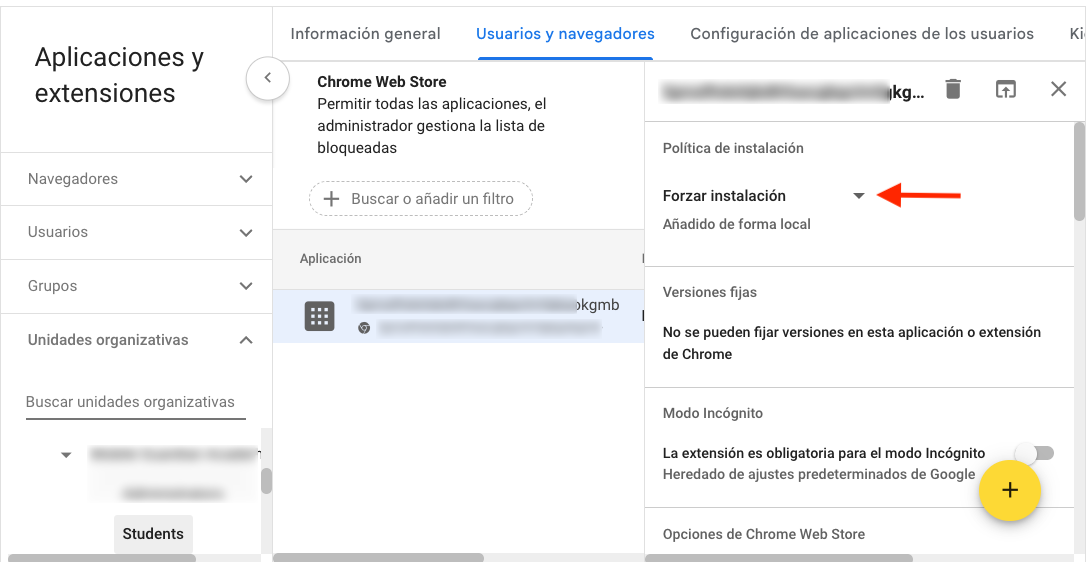Open app details in new window icon
The width and height of the screenshot is (1091, 562).
coord(1005,90)
